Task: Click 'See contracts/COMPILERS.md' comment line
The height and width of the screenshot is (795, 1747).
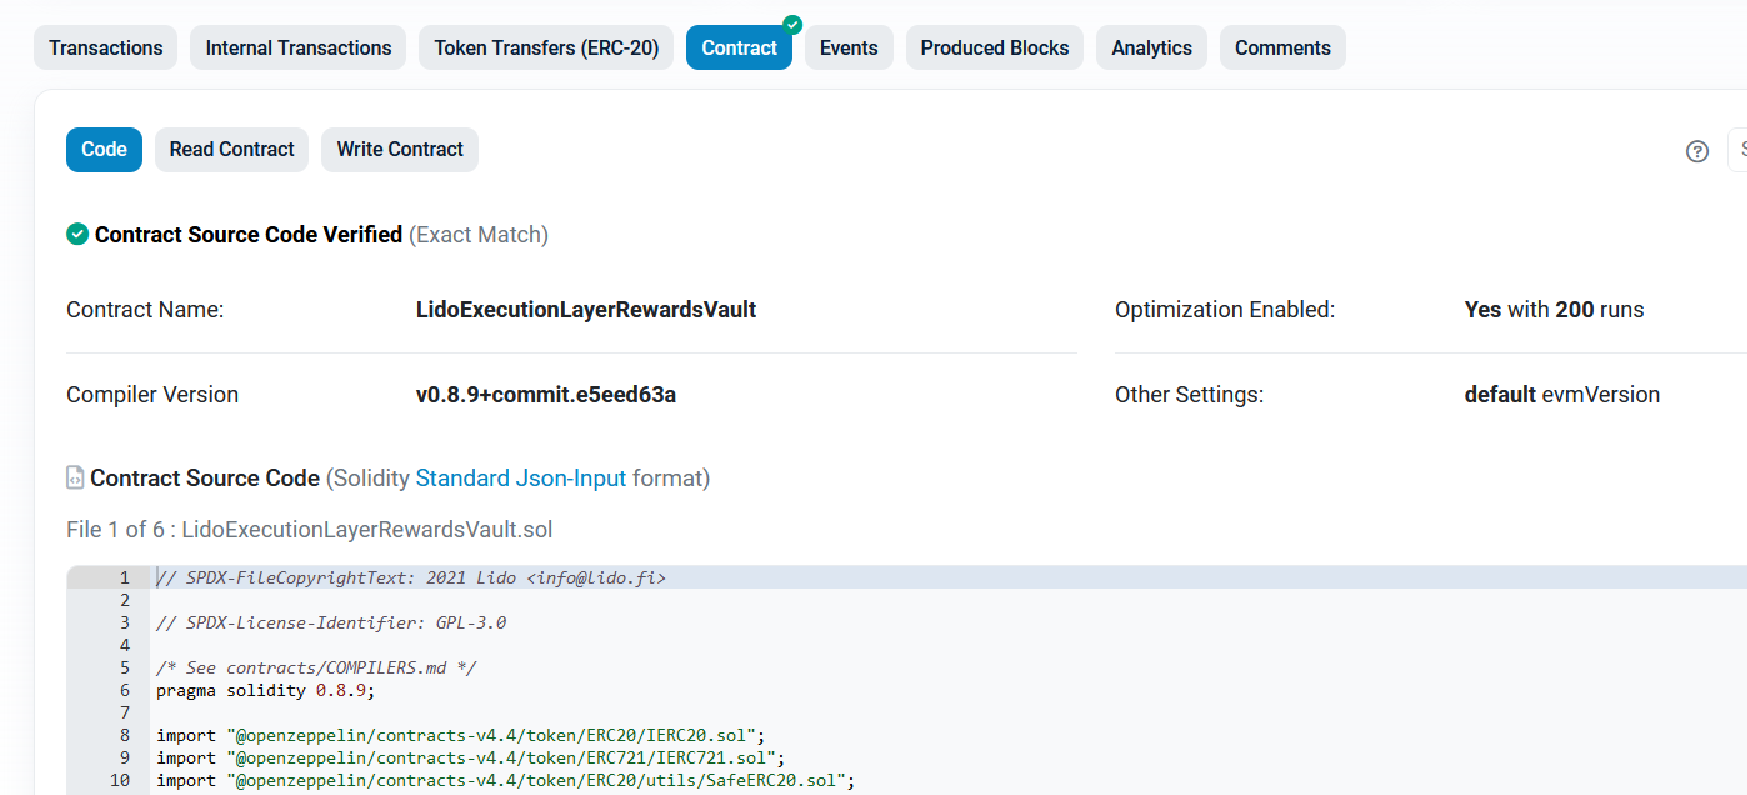Action: (x=316, y=668)
